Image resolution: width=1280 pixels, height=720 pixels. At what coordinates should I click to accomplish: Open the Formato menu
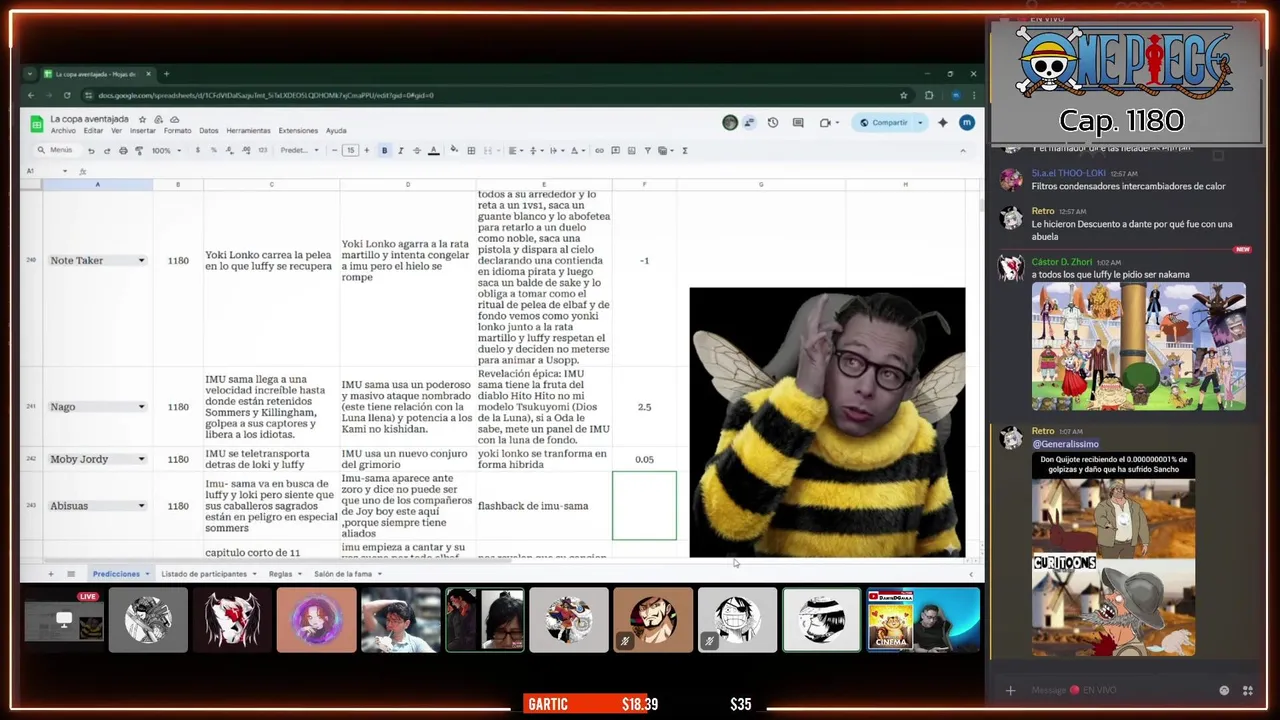(177, 131)
